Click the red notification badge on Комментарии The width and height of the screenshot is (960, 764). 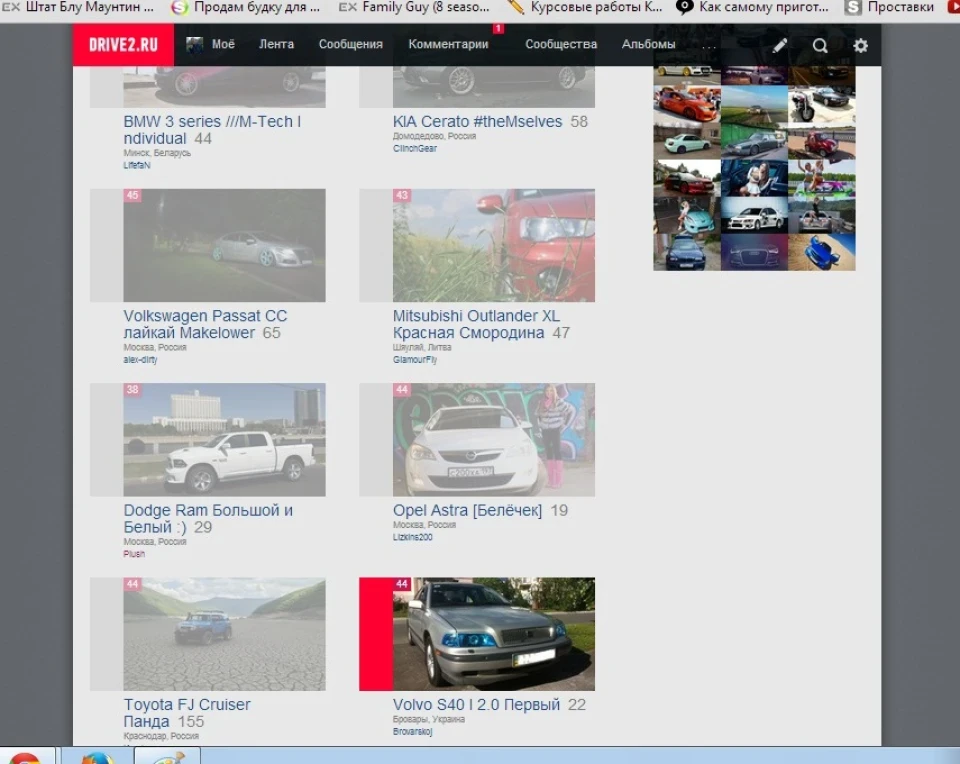pyautogui.click(x=498, y=29)
